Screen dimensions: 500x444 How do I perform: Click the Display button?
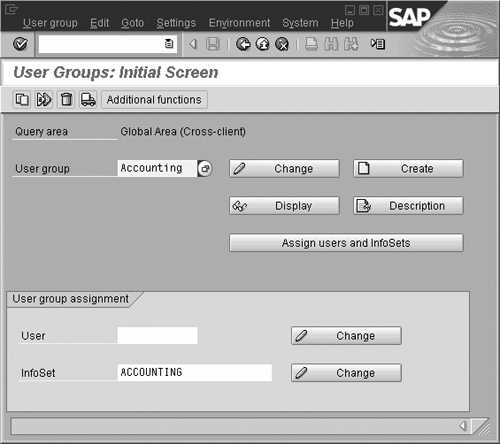click(x=284, y=205)
